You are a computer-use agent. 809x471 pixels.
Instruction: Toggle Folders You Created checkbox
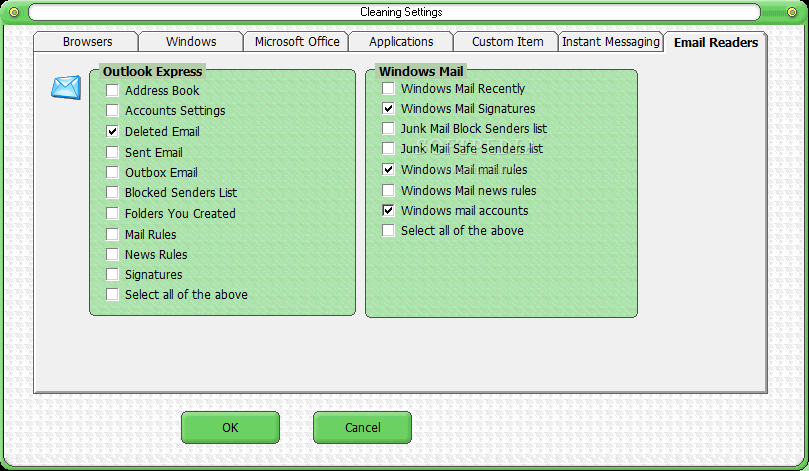click(112, 214)
